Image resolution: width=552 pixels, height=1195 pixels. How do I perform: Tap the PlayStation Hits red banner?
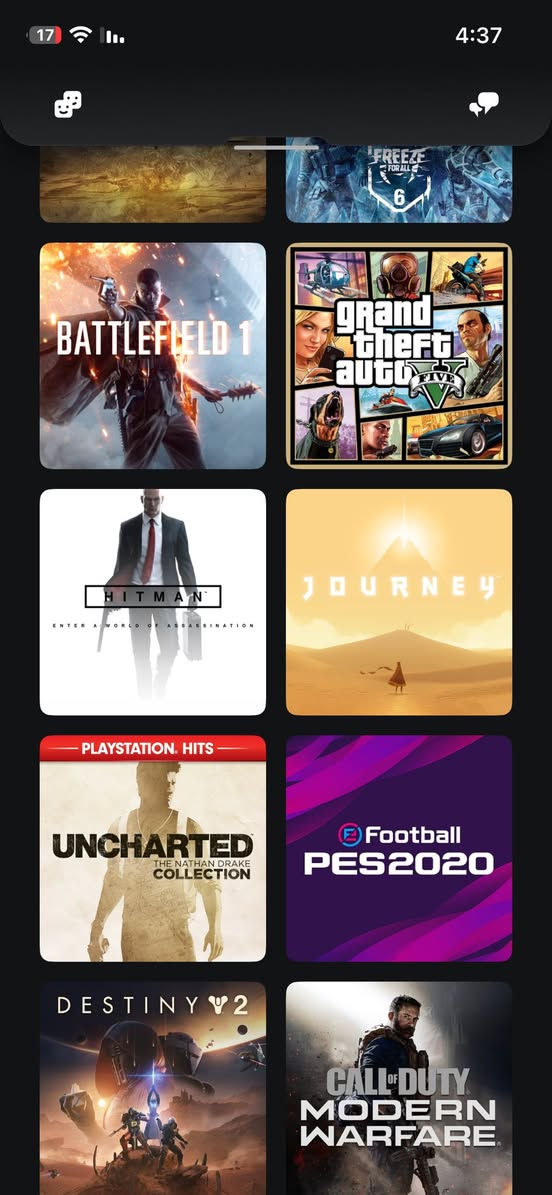click(x=152, y=748)
